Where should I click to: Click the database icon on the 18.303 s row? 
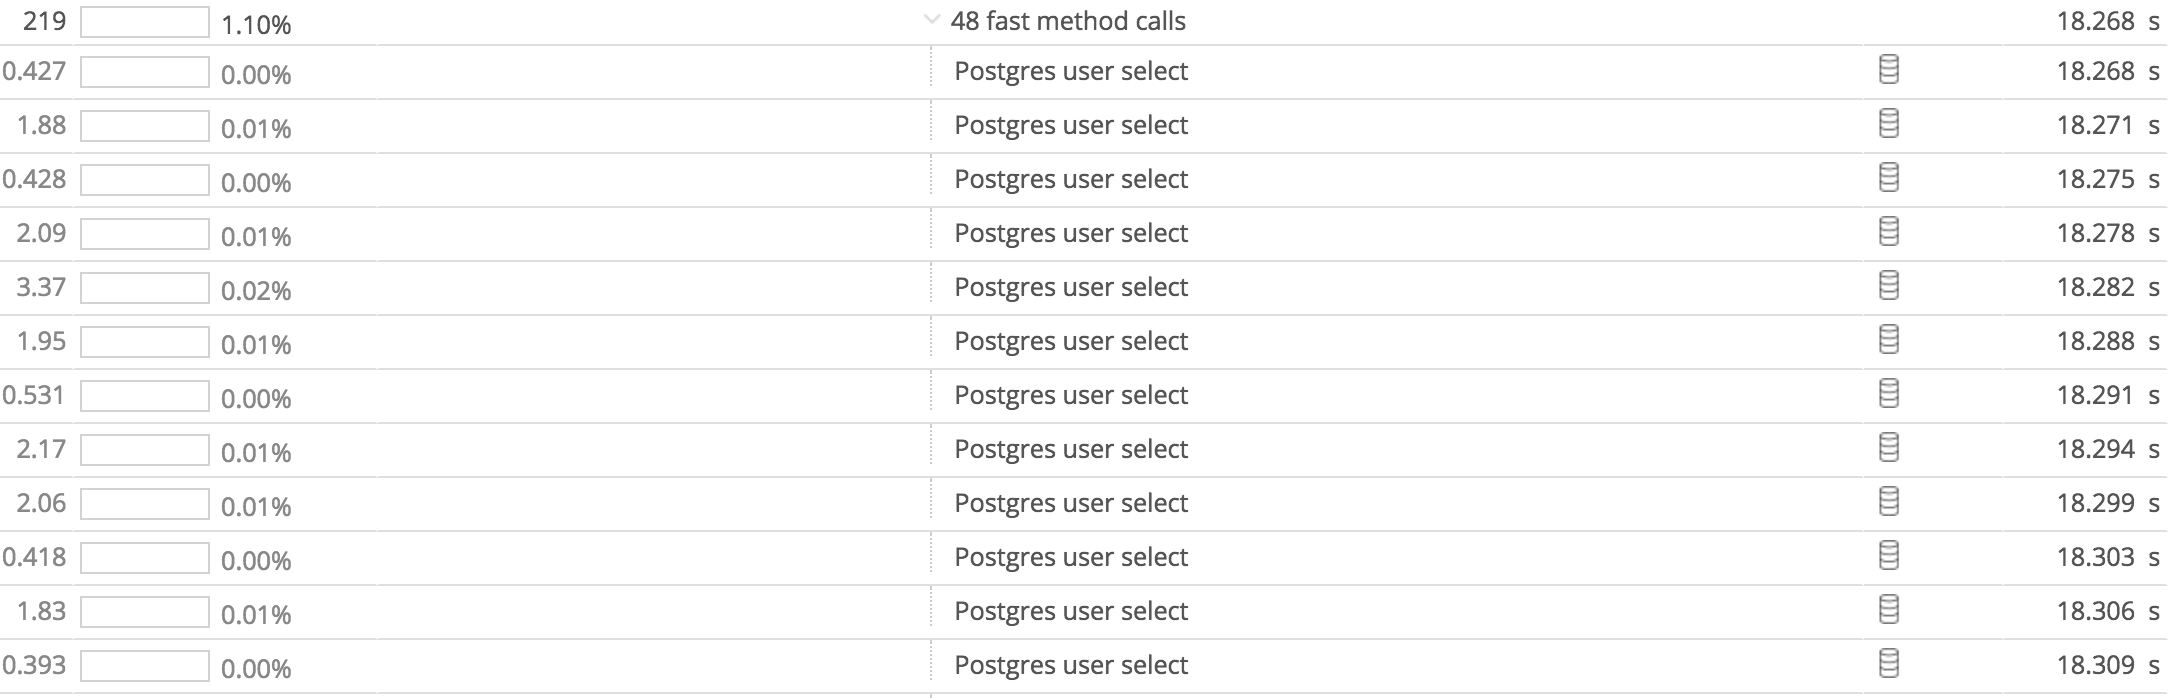click(x=1887, y=557)
